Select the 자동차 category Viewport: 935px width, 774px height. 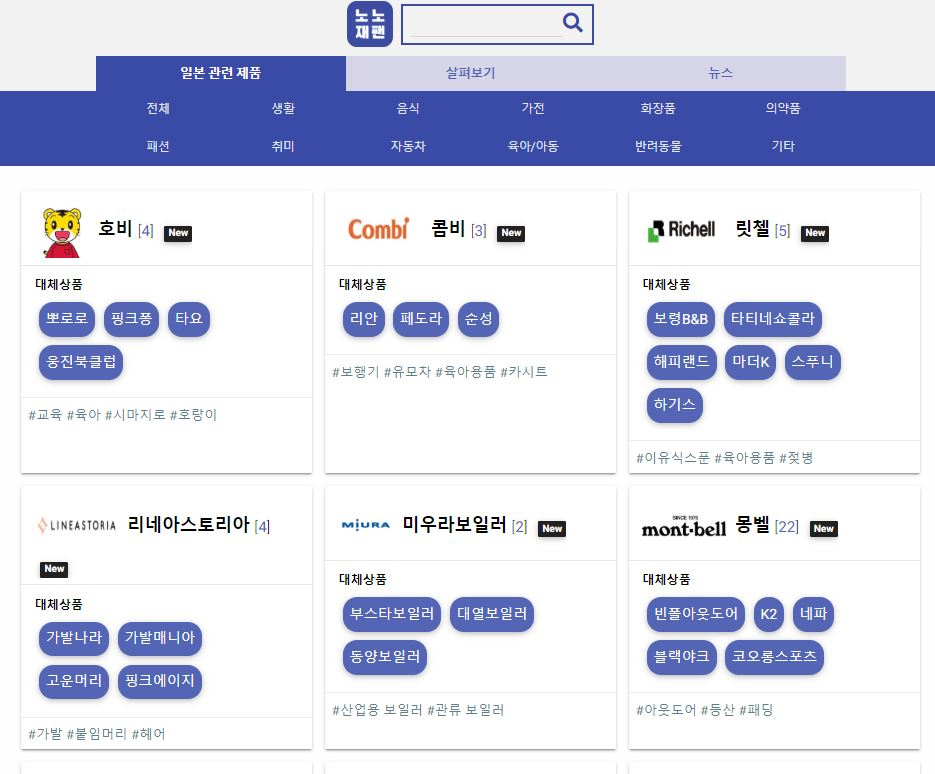click(408, 146)
